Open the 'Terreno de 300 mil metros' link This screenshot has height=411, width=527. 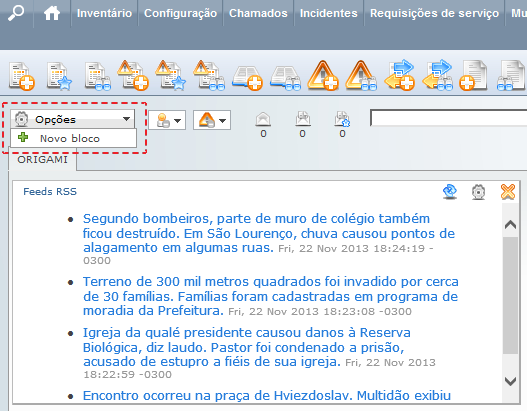pos(271,296)
